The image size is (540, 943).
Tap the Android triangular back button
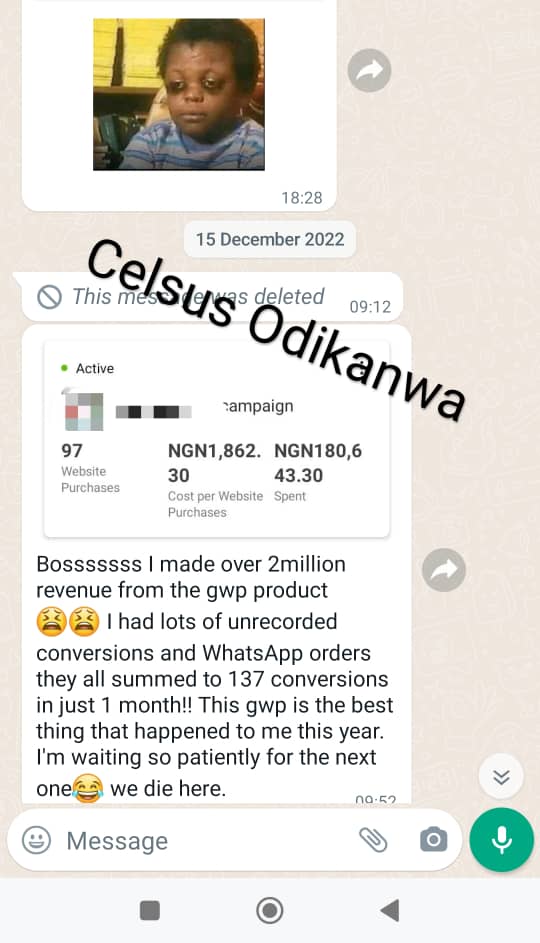pos(390,911)
